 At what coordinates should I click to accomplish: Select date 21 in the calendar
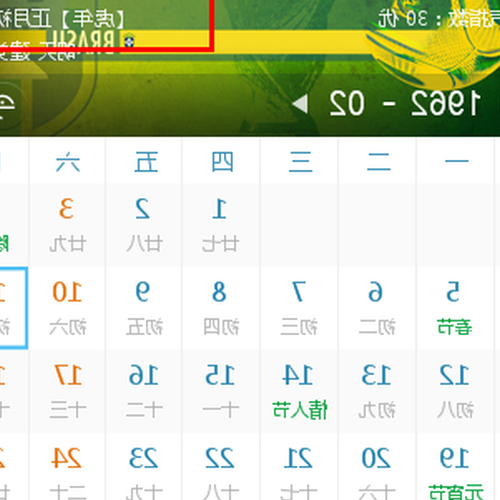[299, 467]
